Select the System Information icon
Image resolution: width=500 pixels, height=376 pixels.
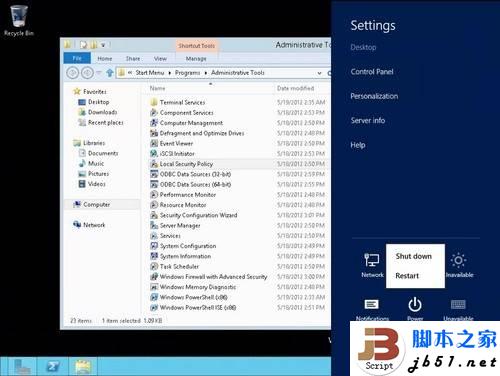[154, 256]
